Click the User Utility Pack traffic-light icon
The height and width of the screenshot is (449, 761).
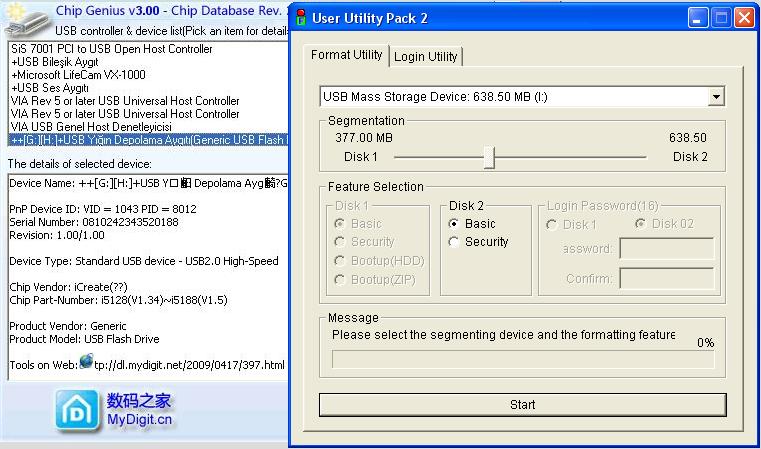point(301,17)
